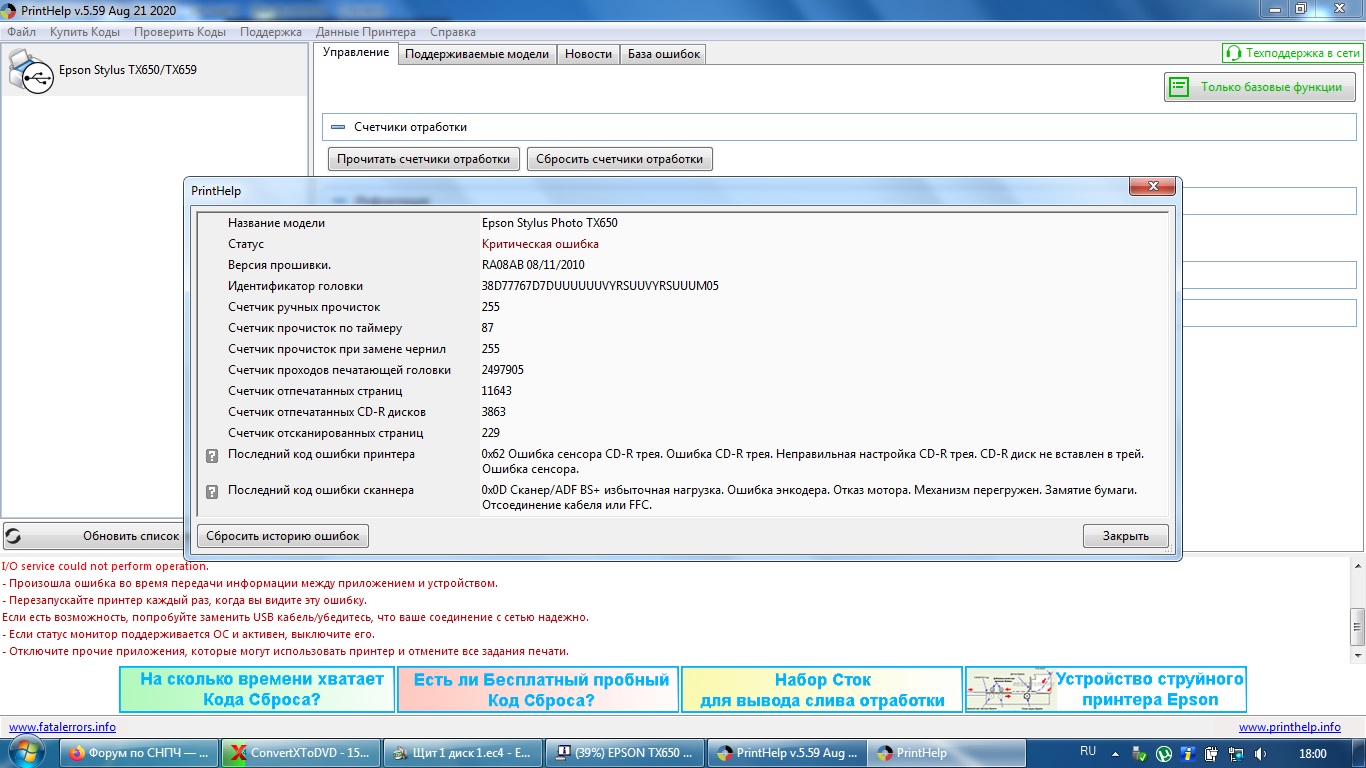
Task: Click the 18:00 clock in the taskbar
Action: 1312,753
